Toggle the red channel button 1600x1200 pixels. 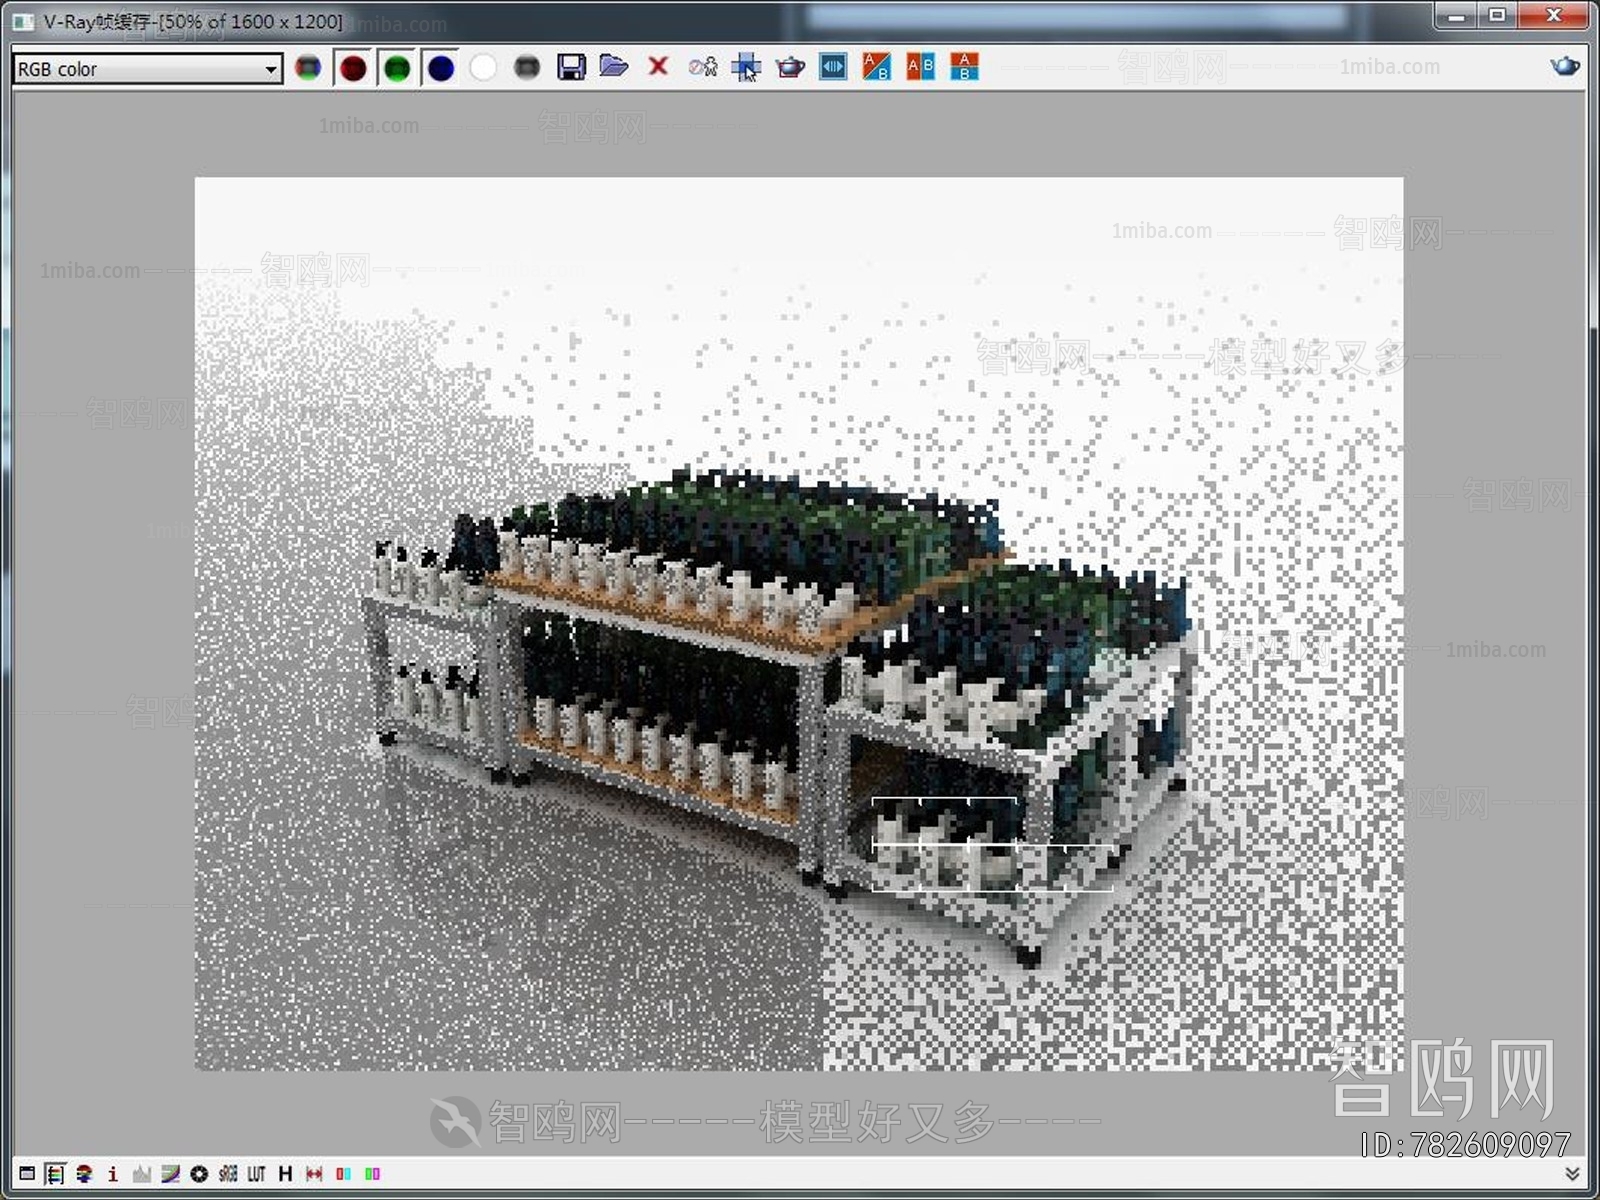pyautogui.click(x=353, y=68)
